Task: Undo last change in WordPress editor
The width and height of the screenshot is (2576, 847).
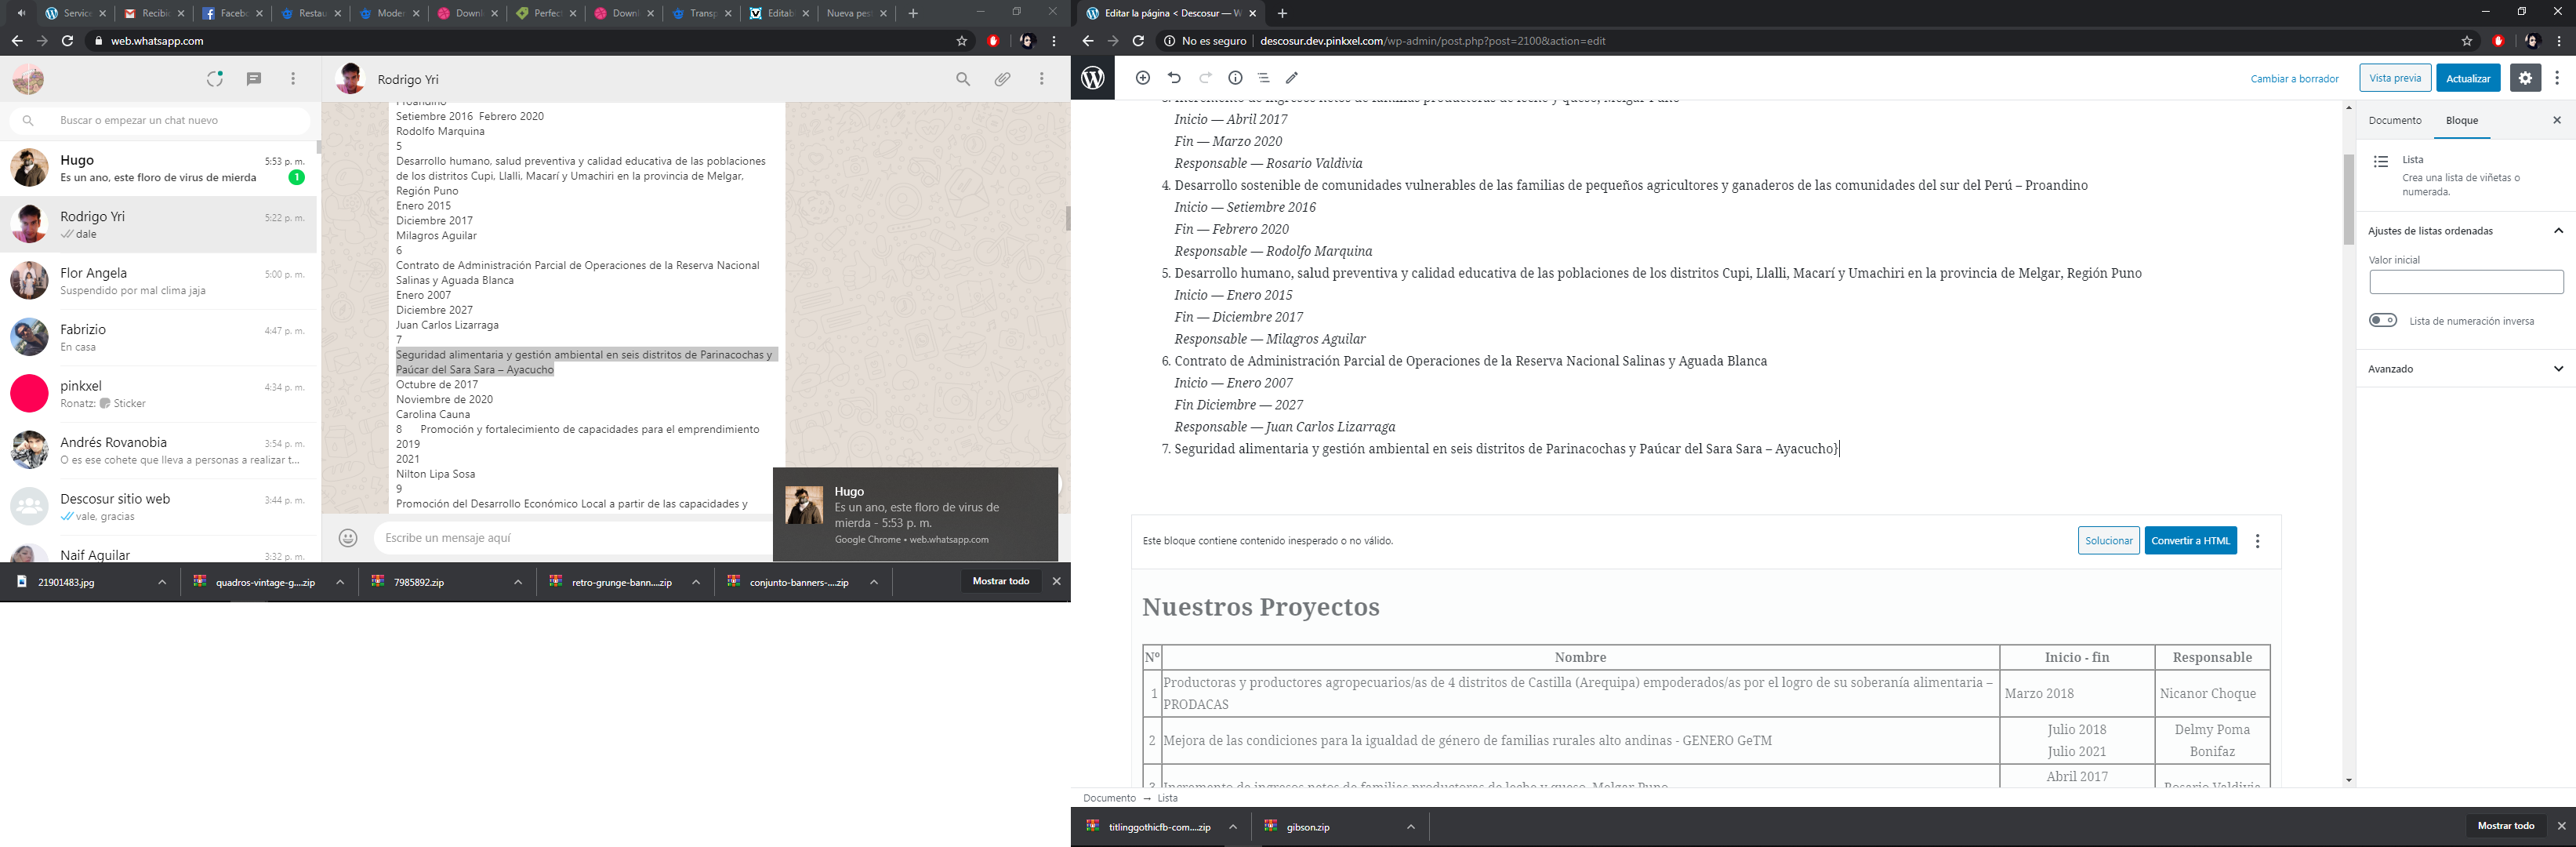Action: pos(1174,77)
